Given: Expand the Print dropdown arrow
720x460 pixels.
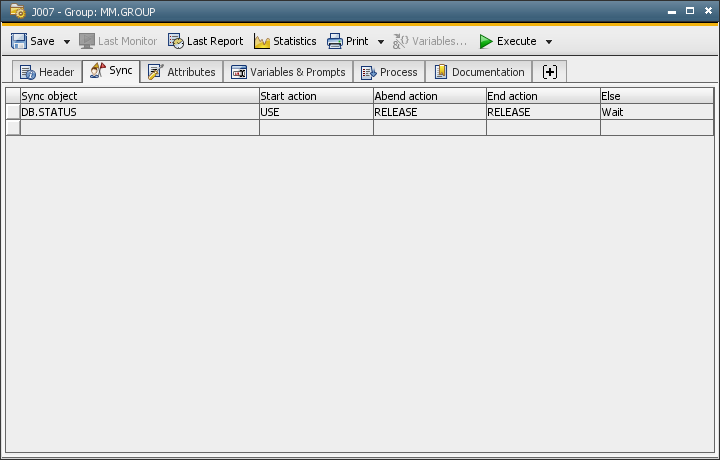Looking at the screenshot, I should [x=381, y=42].
